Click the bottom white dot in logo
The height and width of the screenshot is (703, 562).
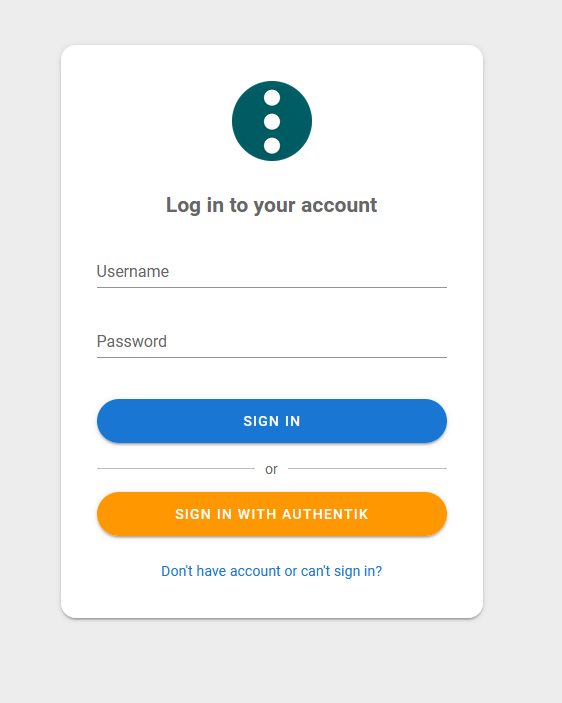click(272, 146)
